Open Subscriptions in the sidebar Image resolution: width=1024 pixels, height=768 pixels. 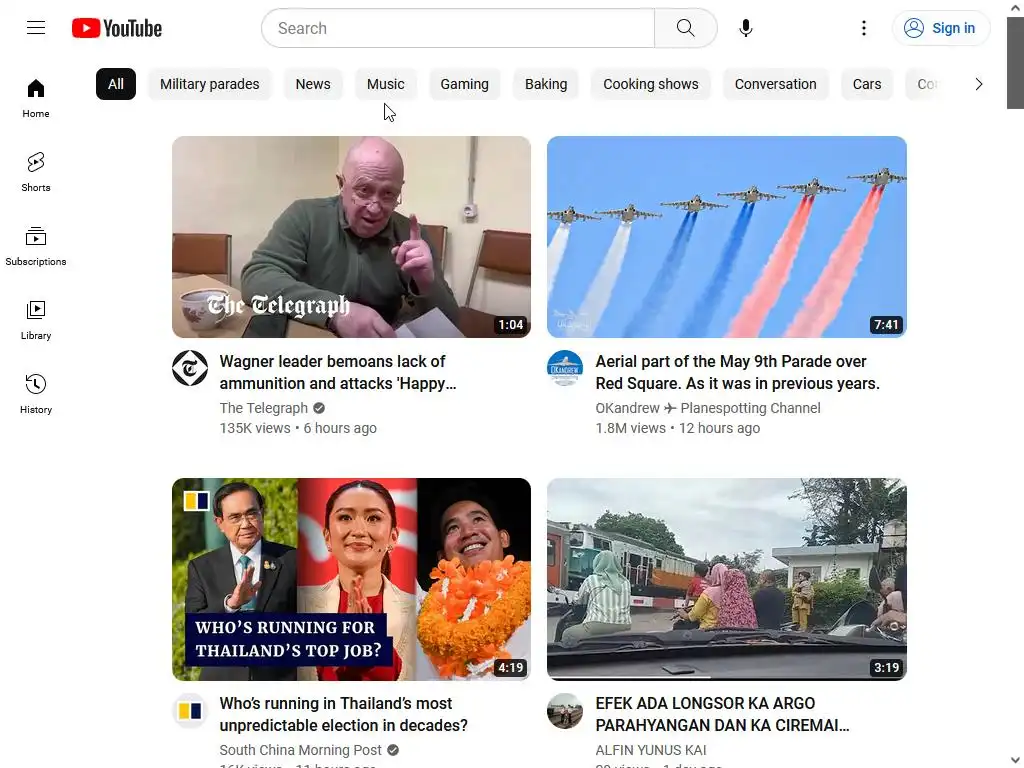pos(36,246)
